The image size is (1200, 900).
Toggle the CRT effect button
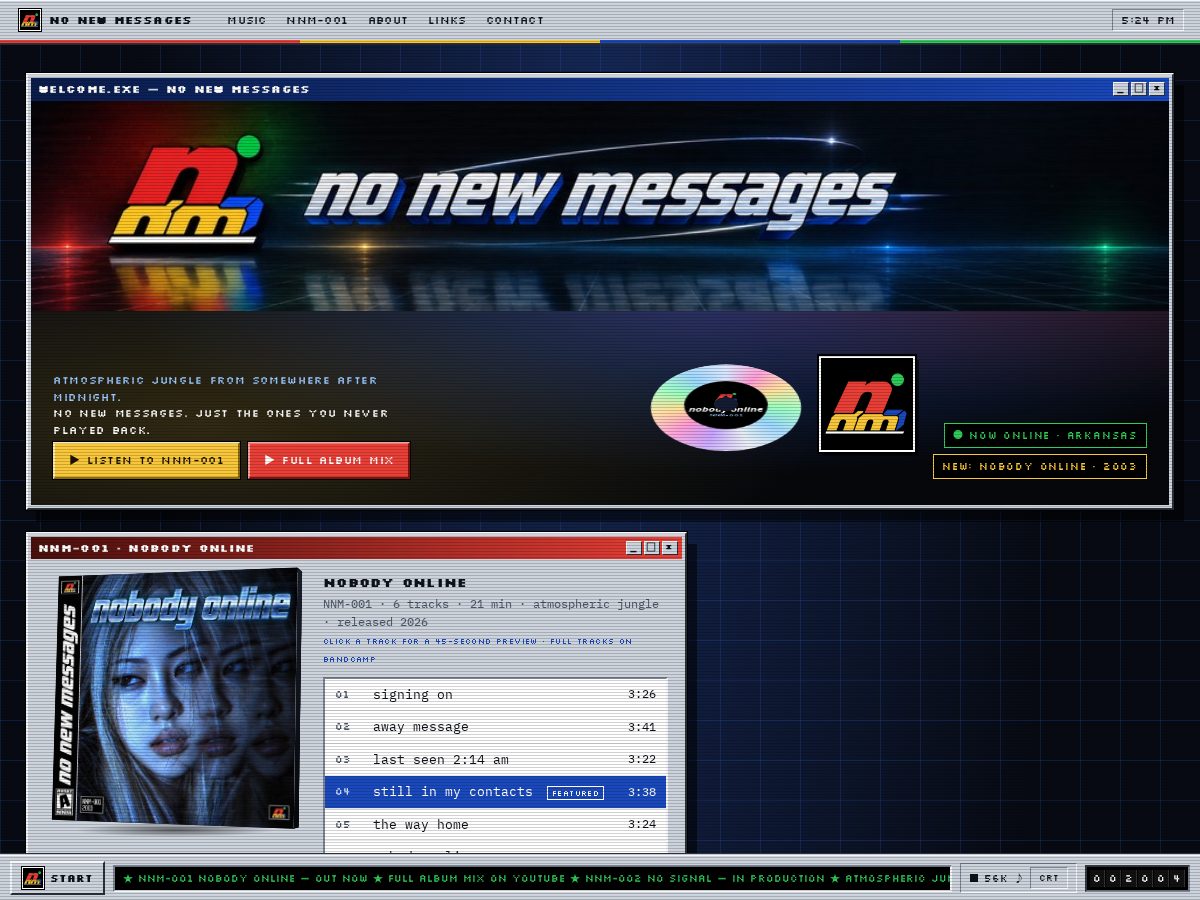[1049, 878]
